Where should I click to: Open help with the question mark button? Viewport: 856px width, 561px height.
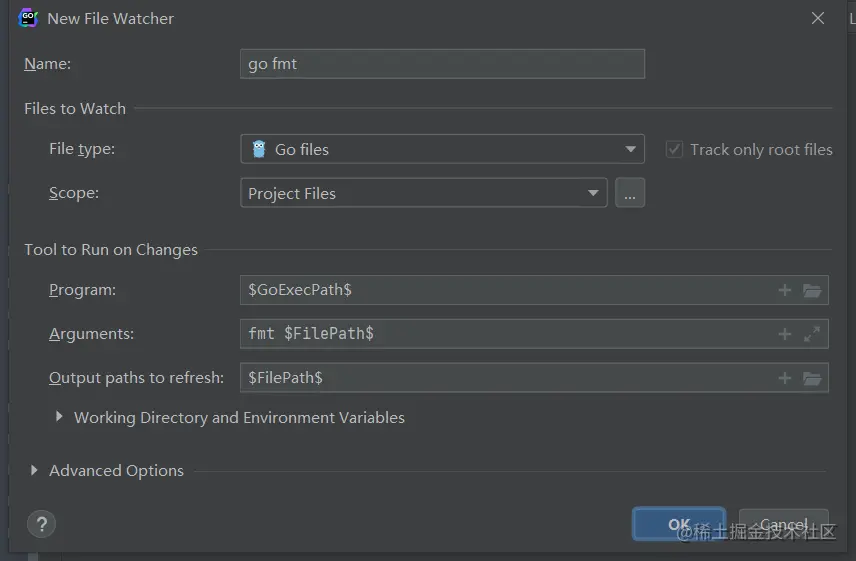tap(41, 524)
